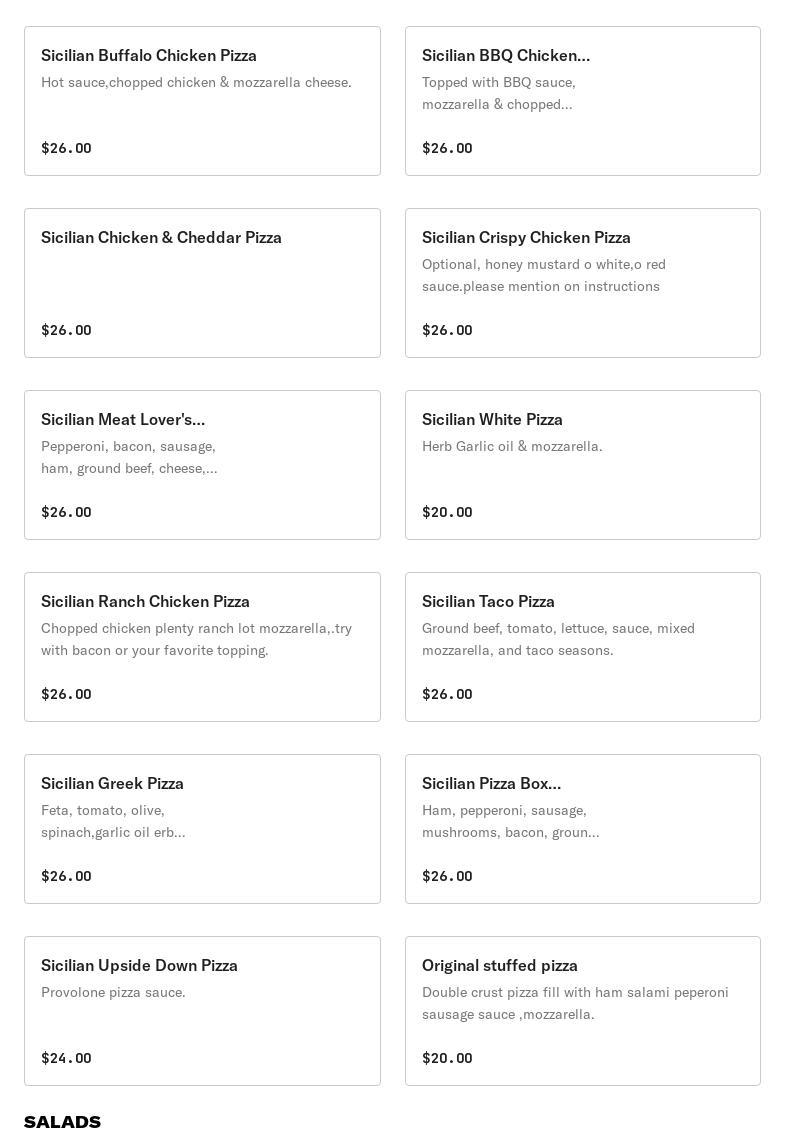Open the Original stuffed pizza card
The height and width of the screenshot is (1138, 785).
point(583,1011)
